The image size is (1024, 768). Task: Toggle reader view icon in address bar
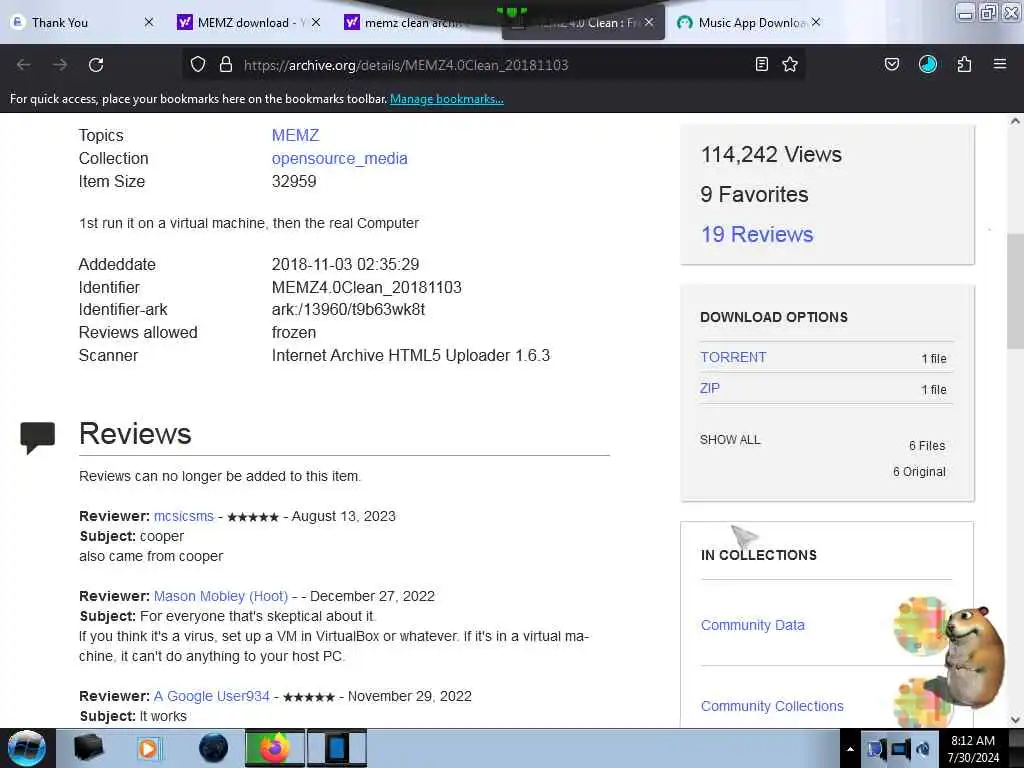click(x=761, y=64)
